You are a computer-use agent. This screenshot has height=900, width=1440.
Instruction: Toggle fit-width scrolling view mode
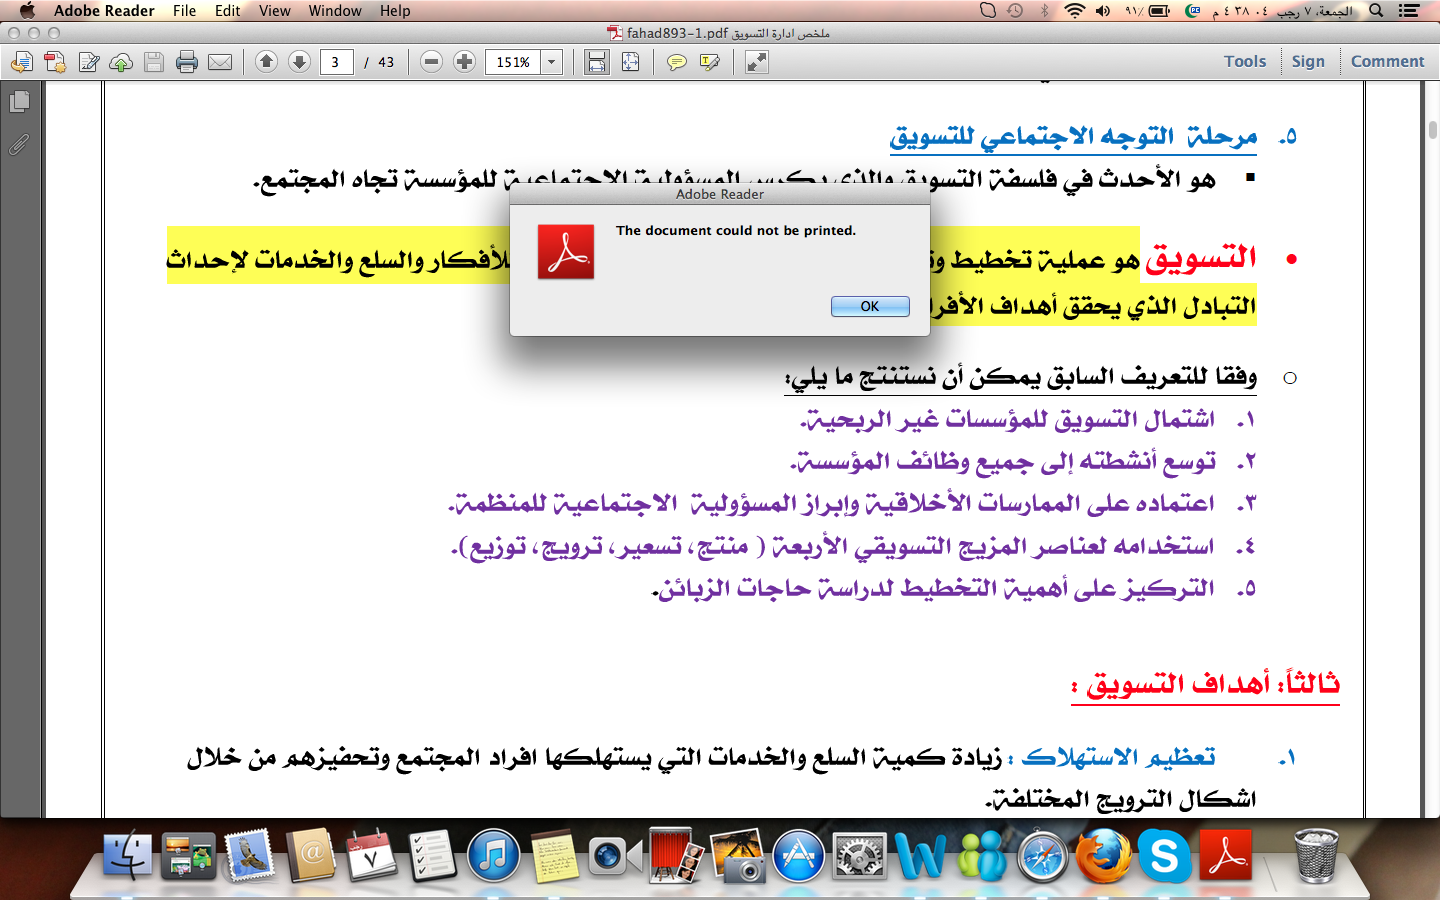click(x=597, y=62)
